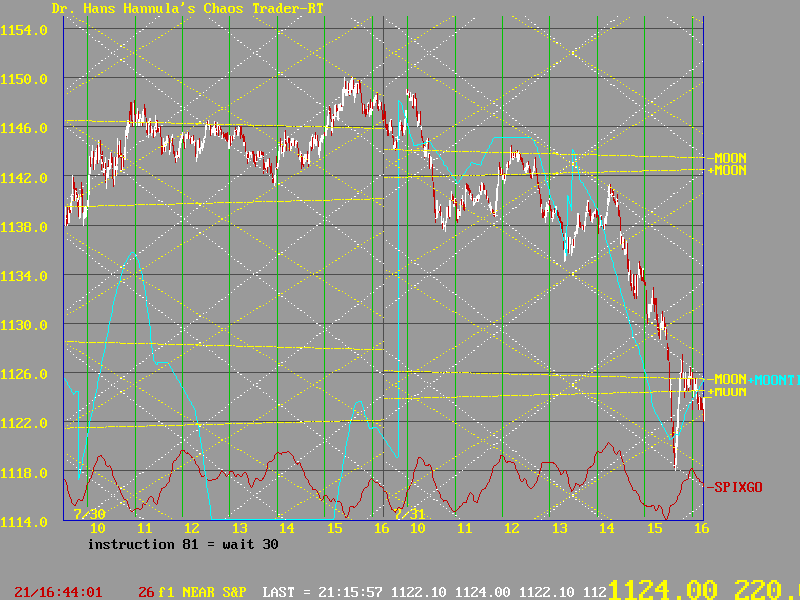Click the red 21/16:44:01 timestamp
800x600 pixels.
[58, 592]
